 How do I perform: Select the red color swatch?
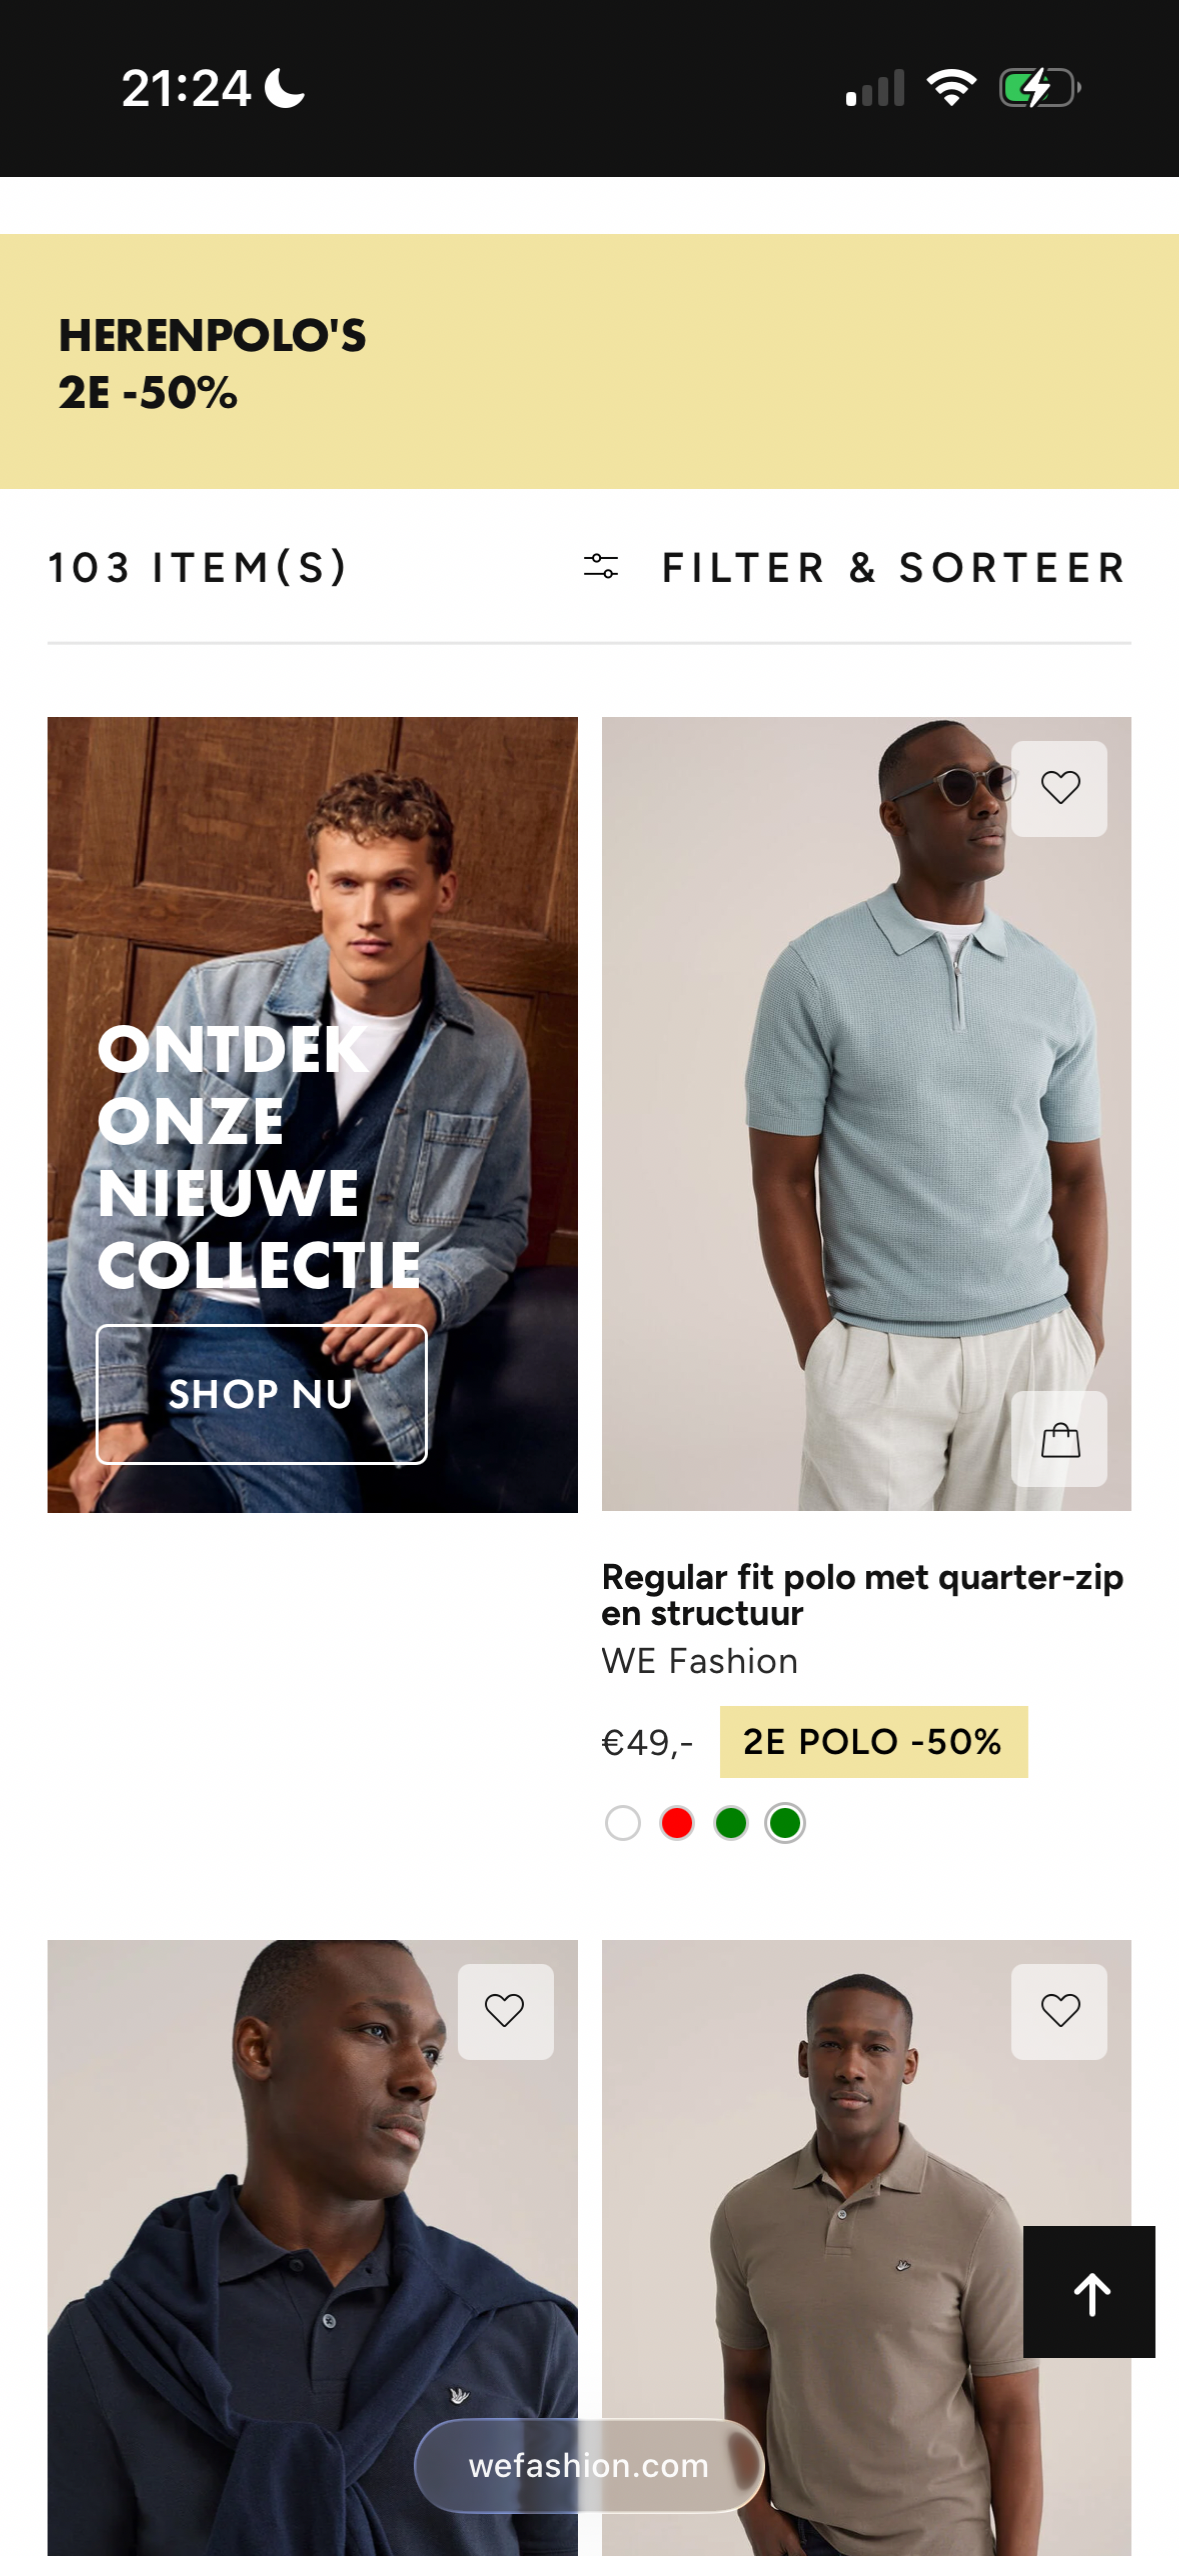click(677, 1823)
